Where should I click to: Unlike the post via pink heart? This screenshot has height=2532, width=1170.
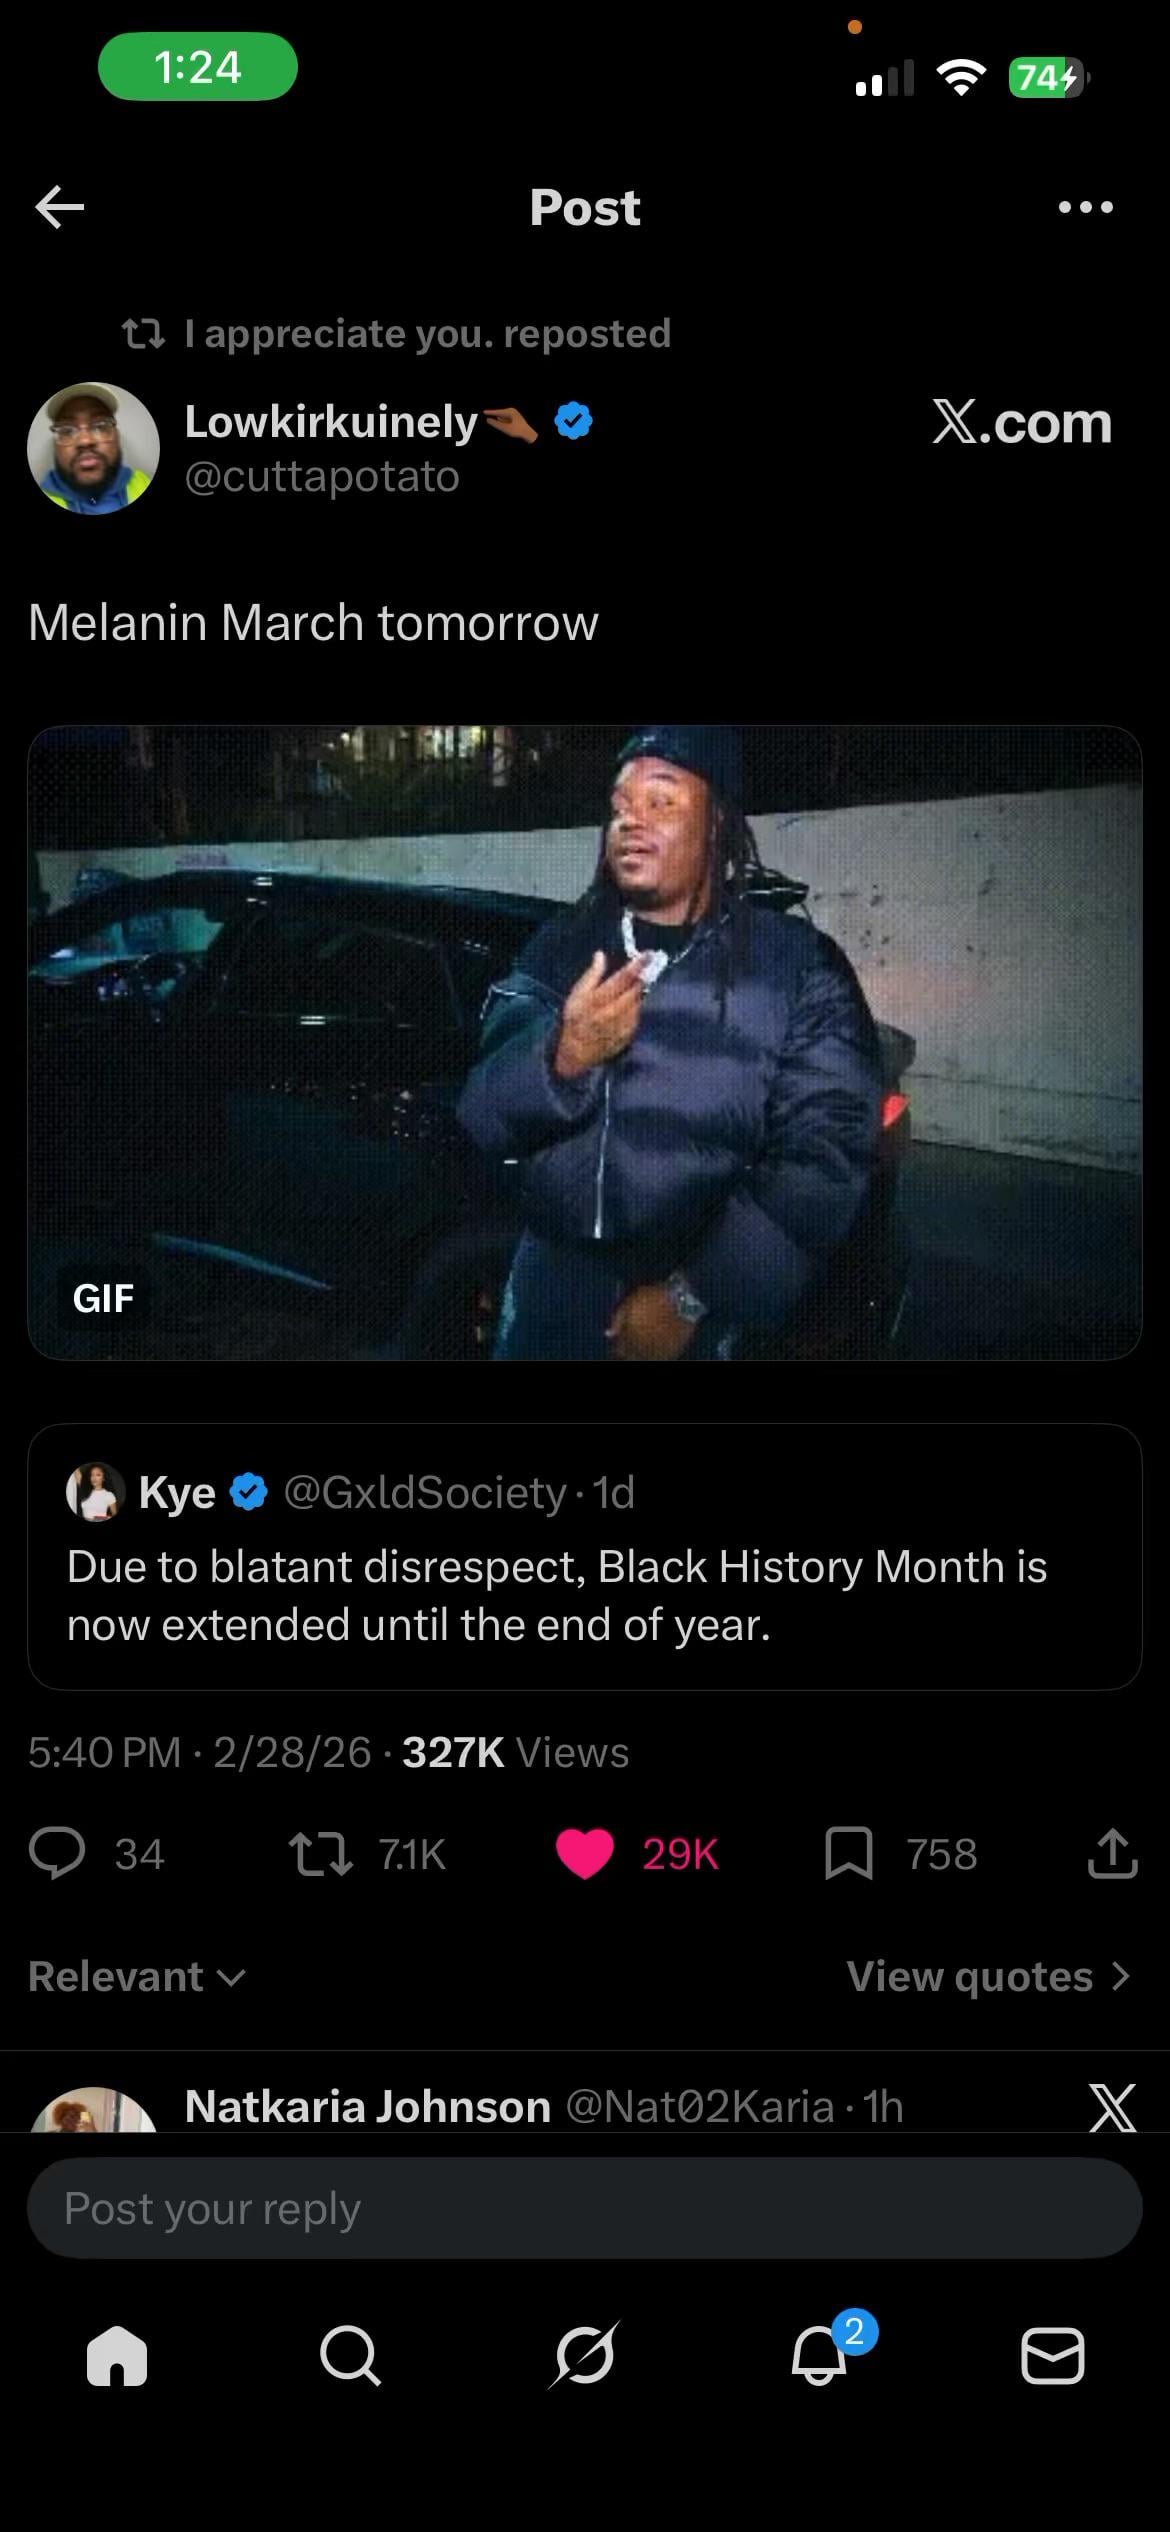coord(584,1853)
